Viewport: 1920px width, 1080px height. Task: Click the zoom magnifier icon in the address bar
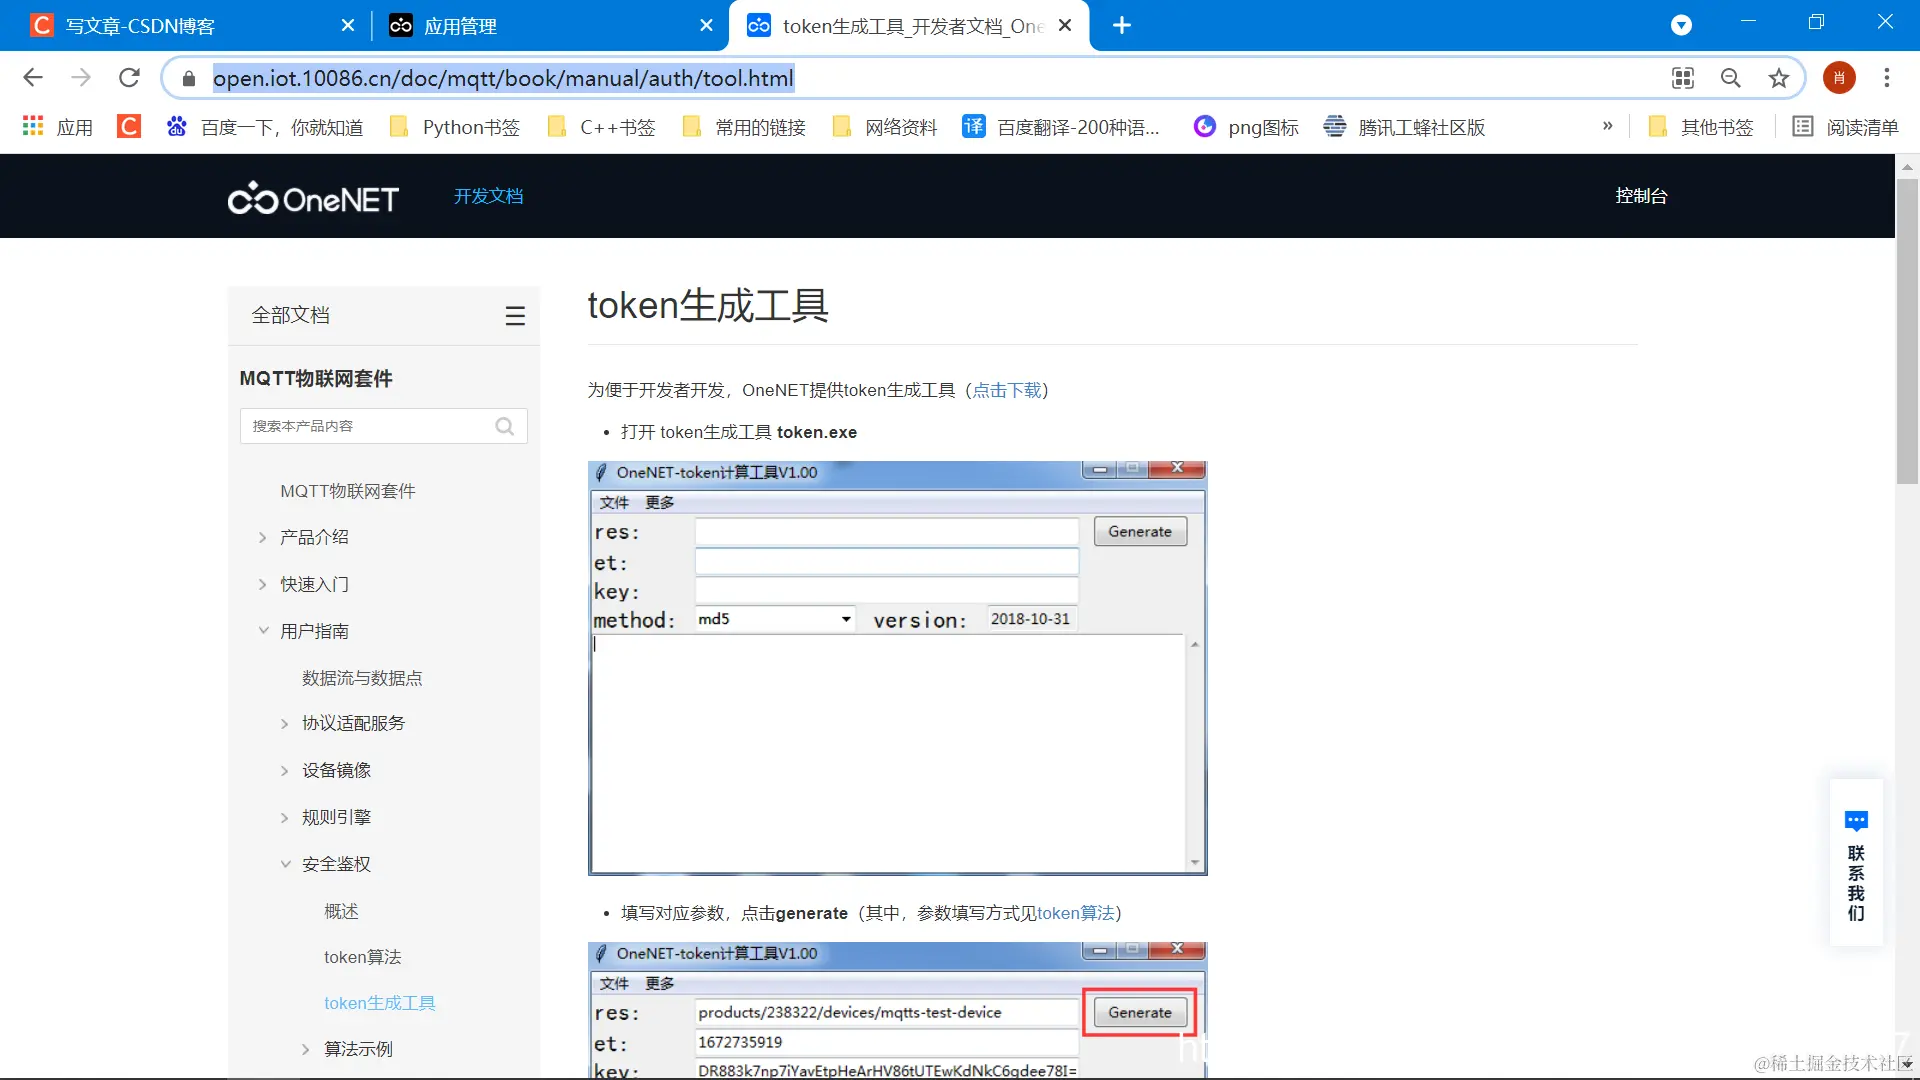tap(1730, 78)
